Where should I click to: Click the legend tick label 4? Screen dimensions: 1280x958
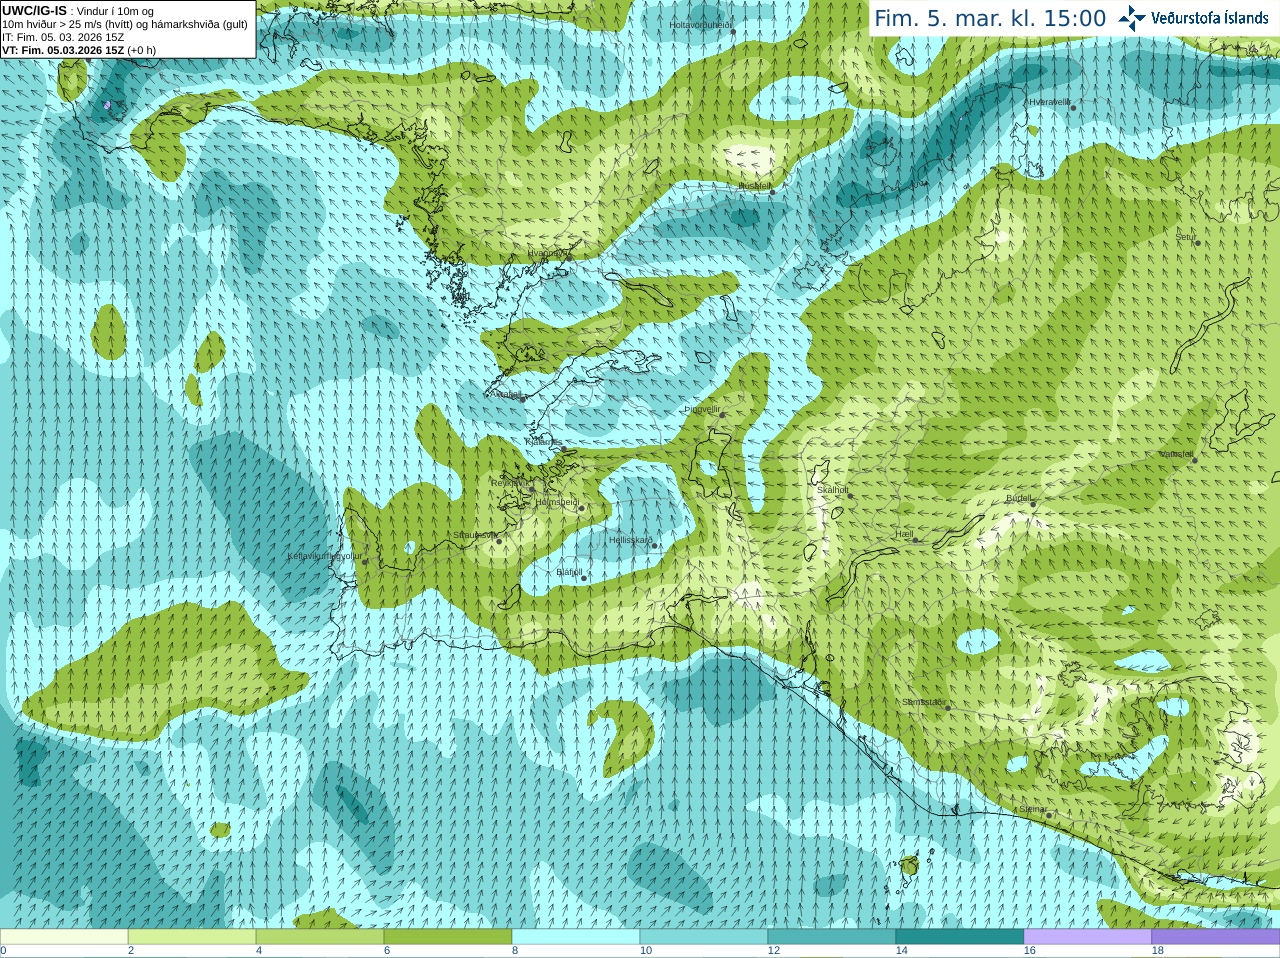259,951
